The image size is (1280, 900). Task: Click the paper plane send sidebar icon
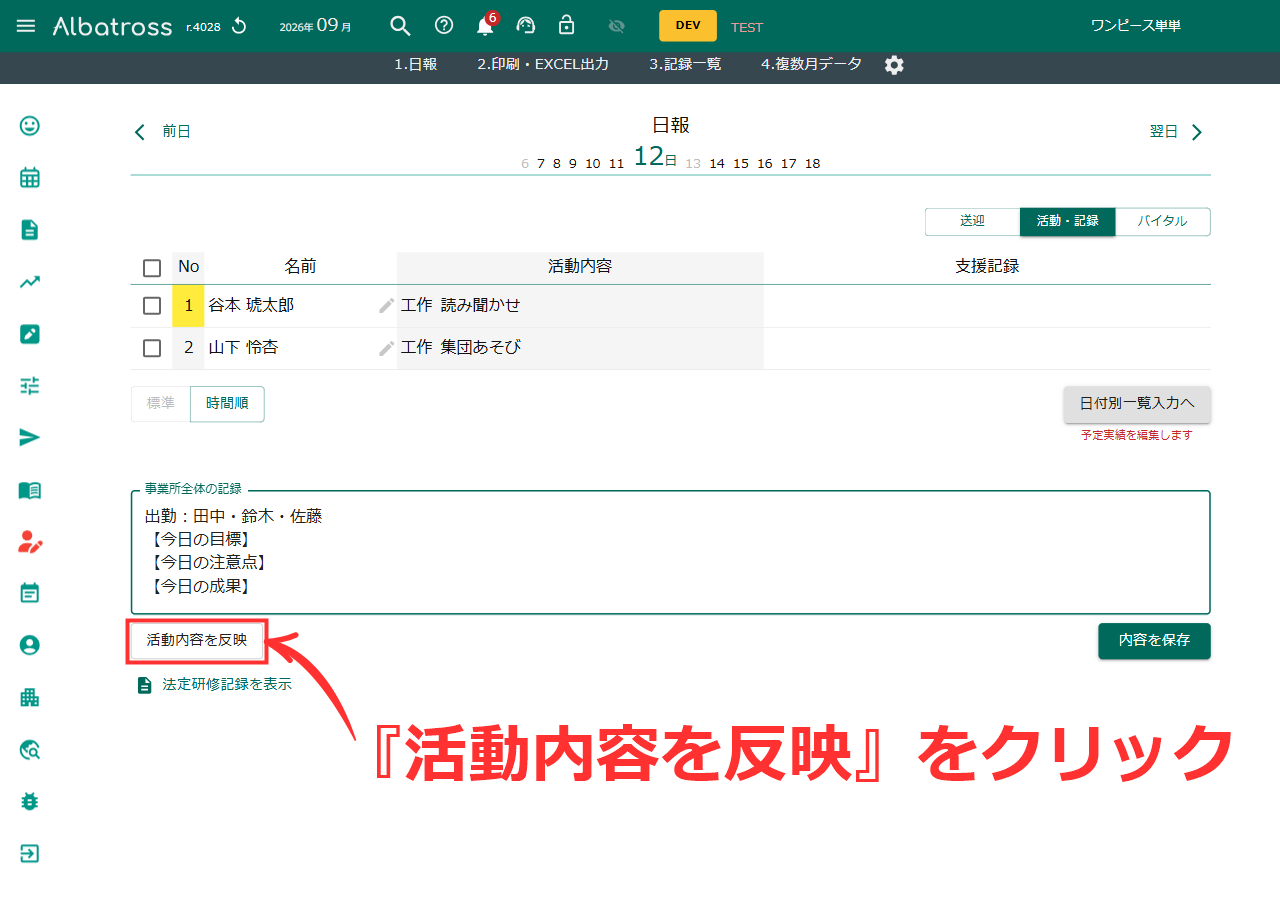30,438
